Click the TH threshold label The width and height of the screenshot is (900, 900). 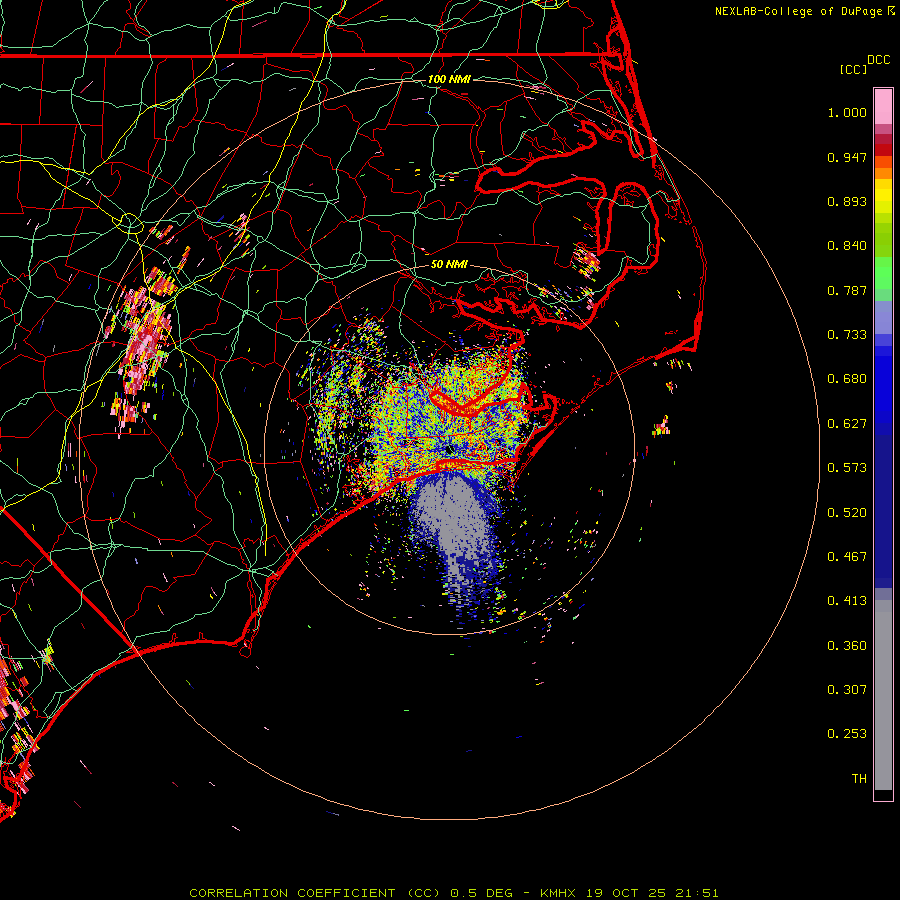[859, 779]
